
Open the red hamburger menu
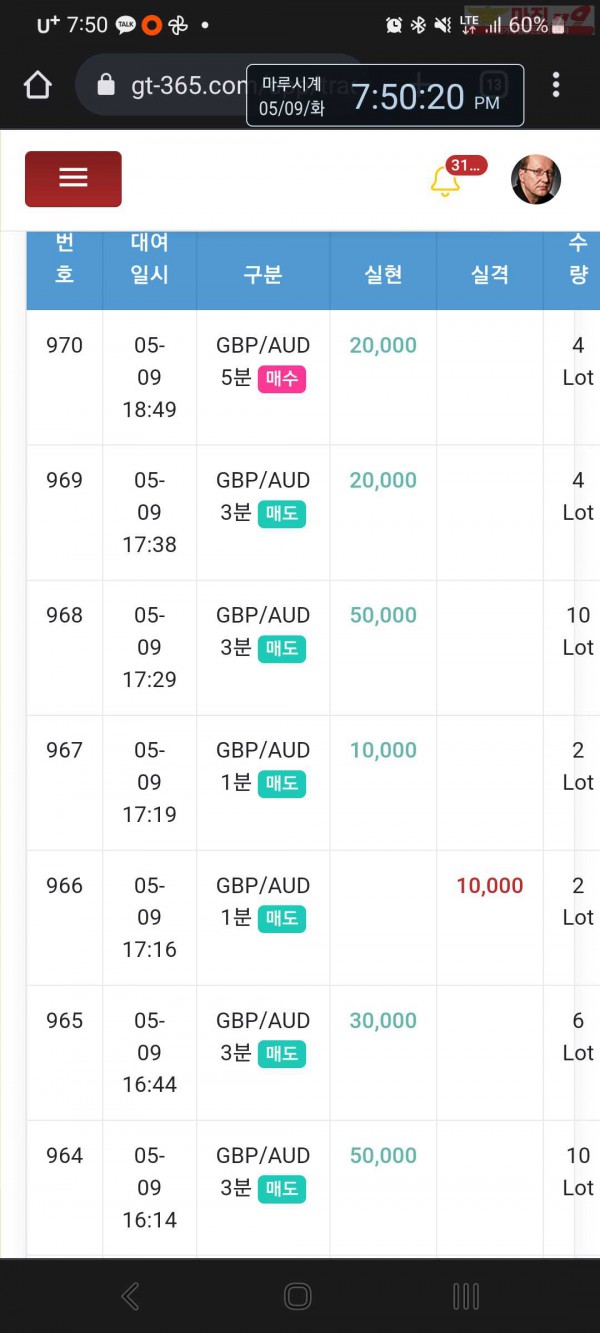73,179
